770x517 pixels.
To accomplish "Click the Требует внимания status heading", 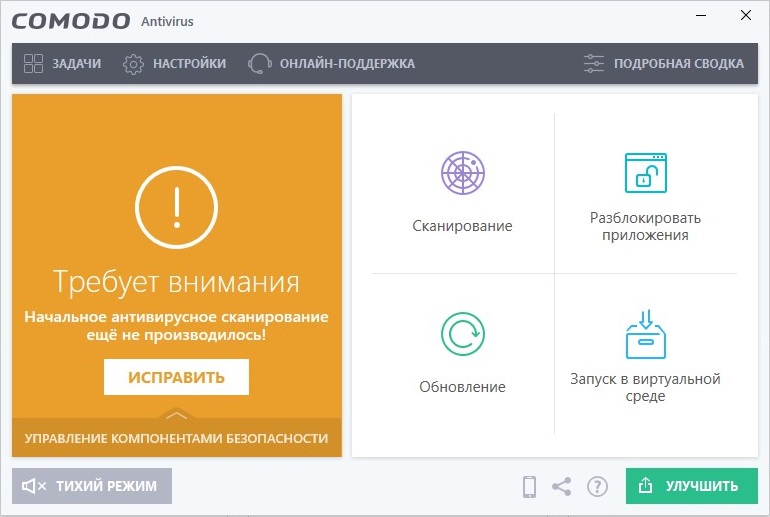I will (x=176, y=281).
